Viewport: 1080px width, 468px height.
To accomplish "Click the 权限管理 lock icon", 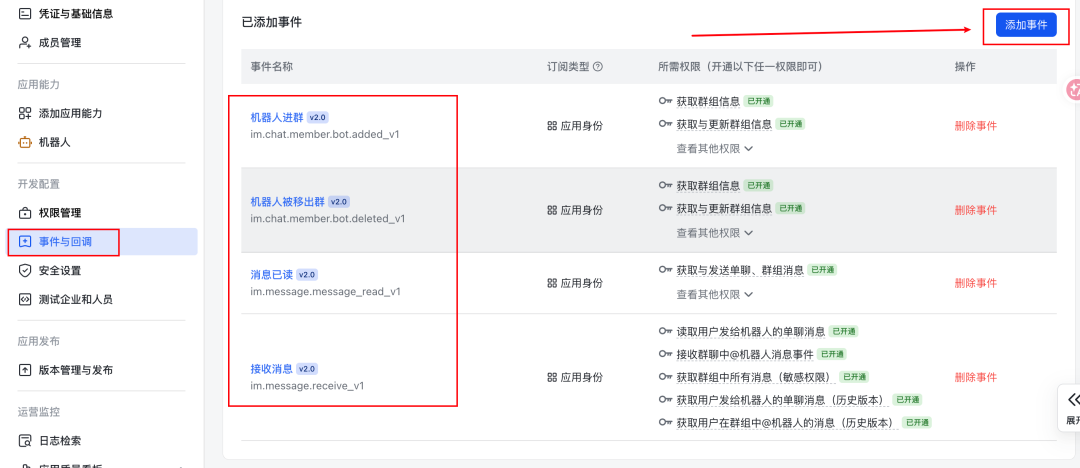I will (x=25, y=213).
